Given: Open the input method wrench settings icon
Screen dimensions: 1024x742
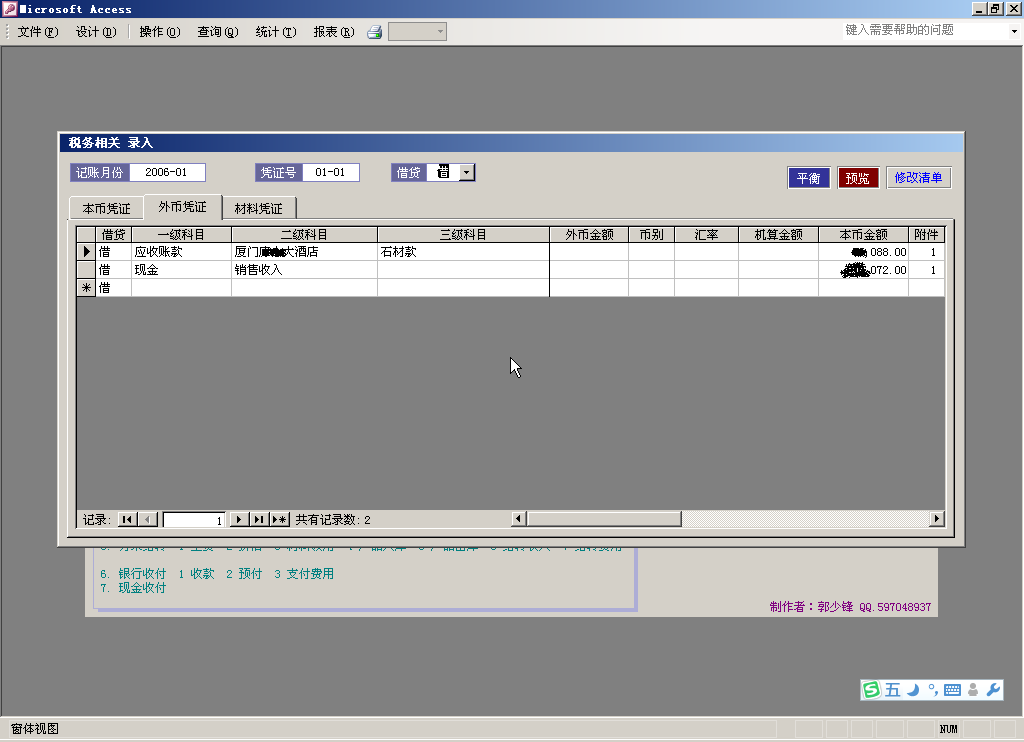Looking at the screenshot, I should [x=993, y=690].
